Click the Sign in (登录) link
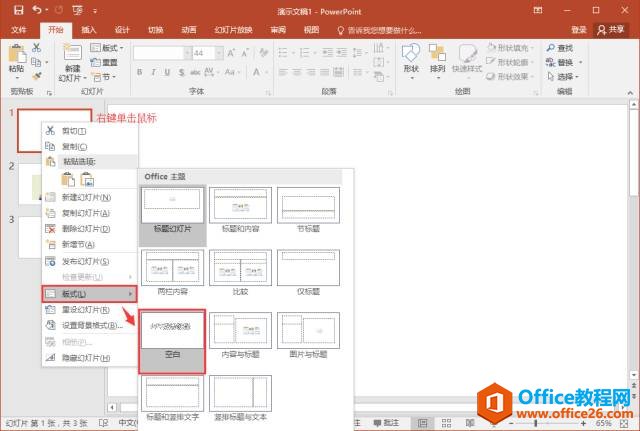This screenshot has height=431, width=640. 578,30
